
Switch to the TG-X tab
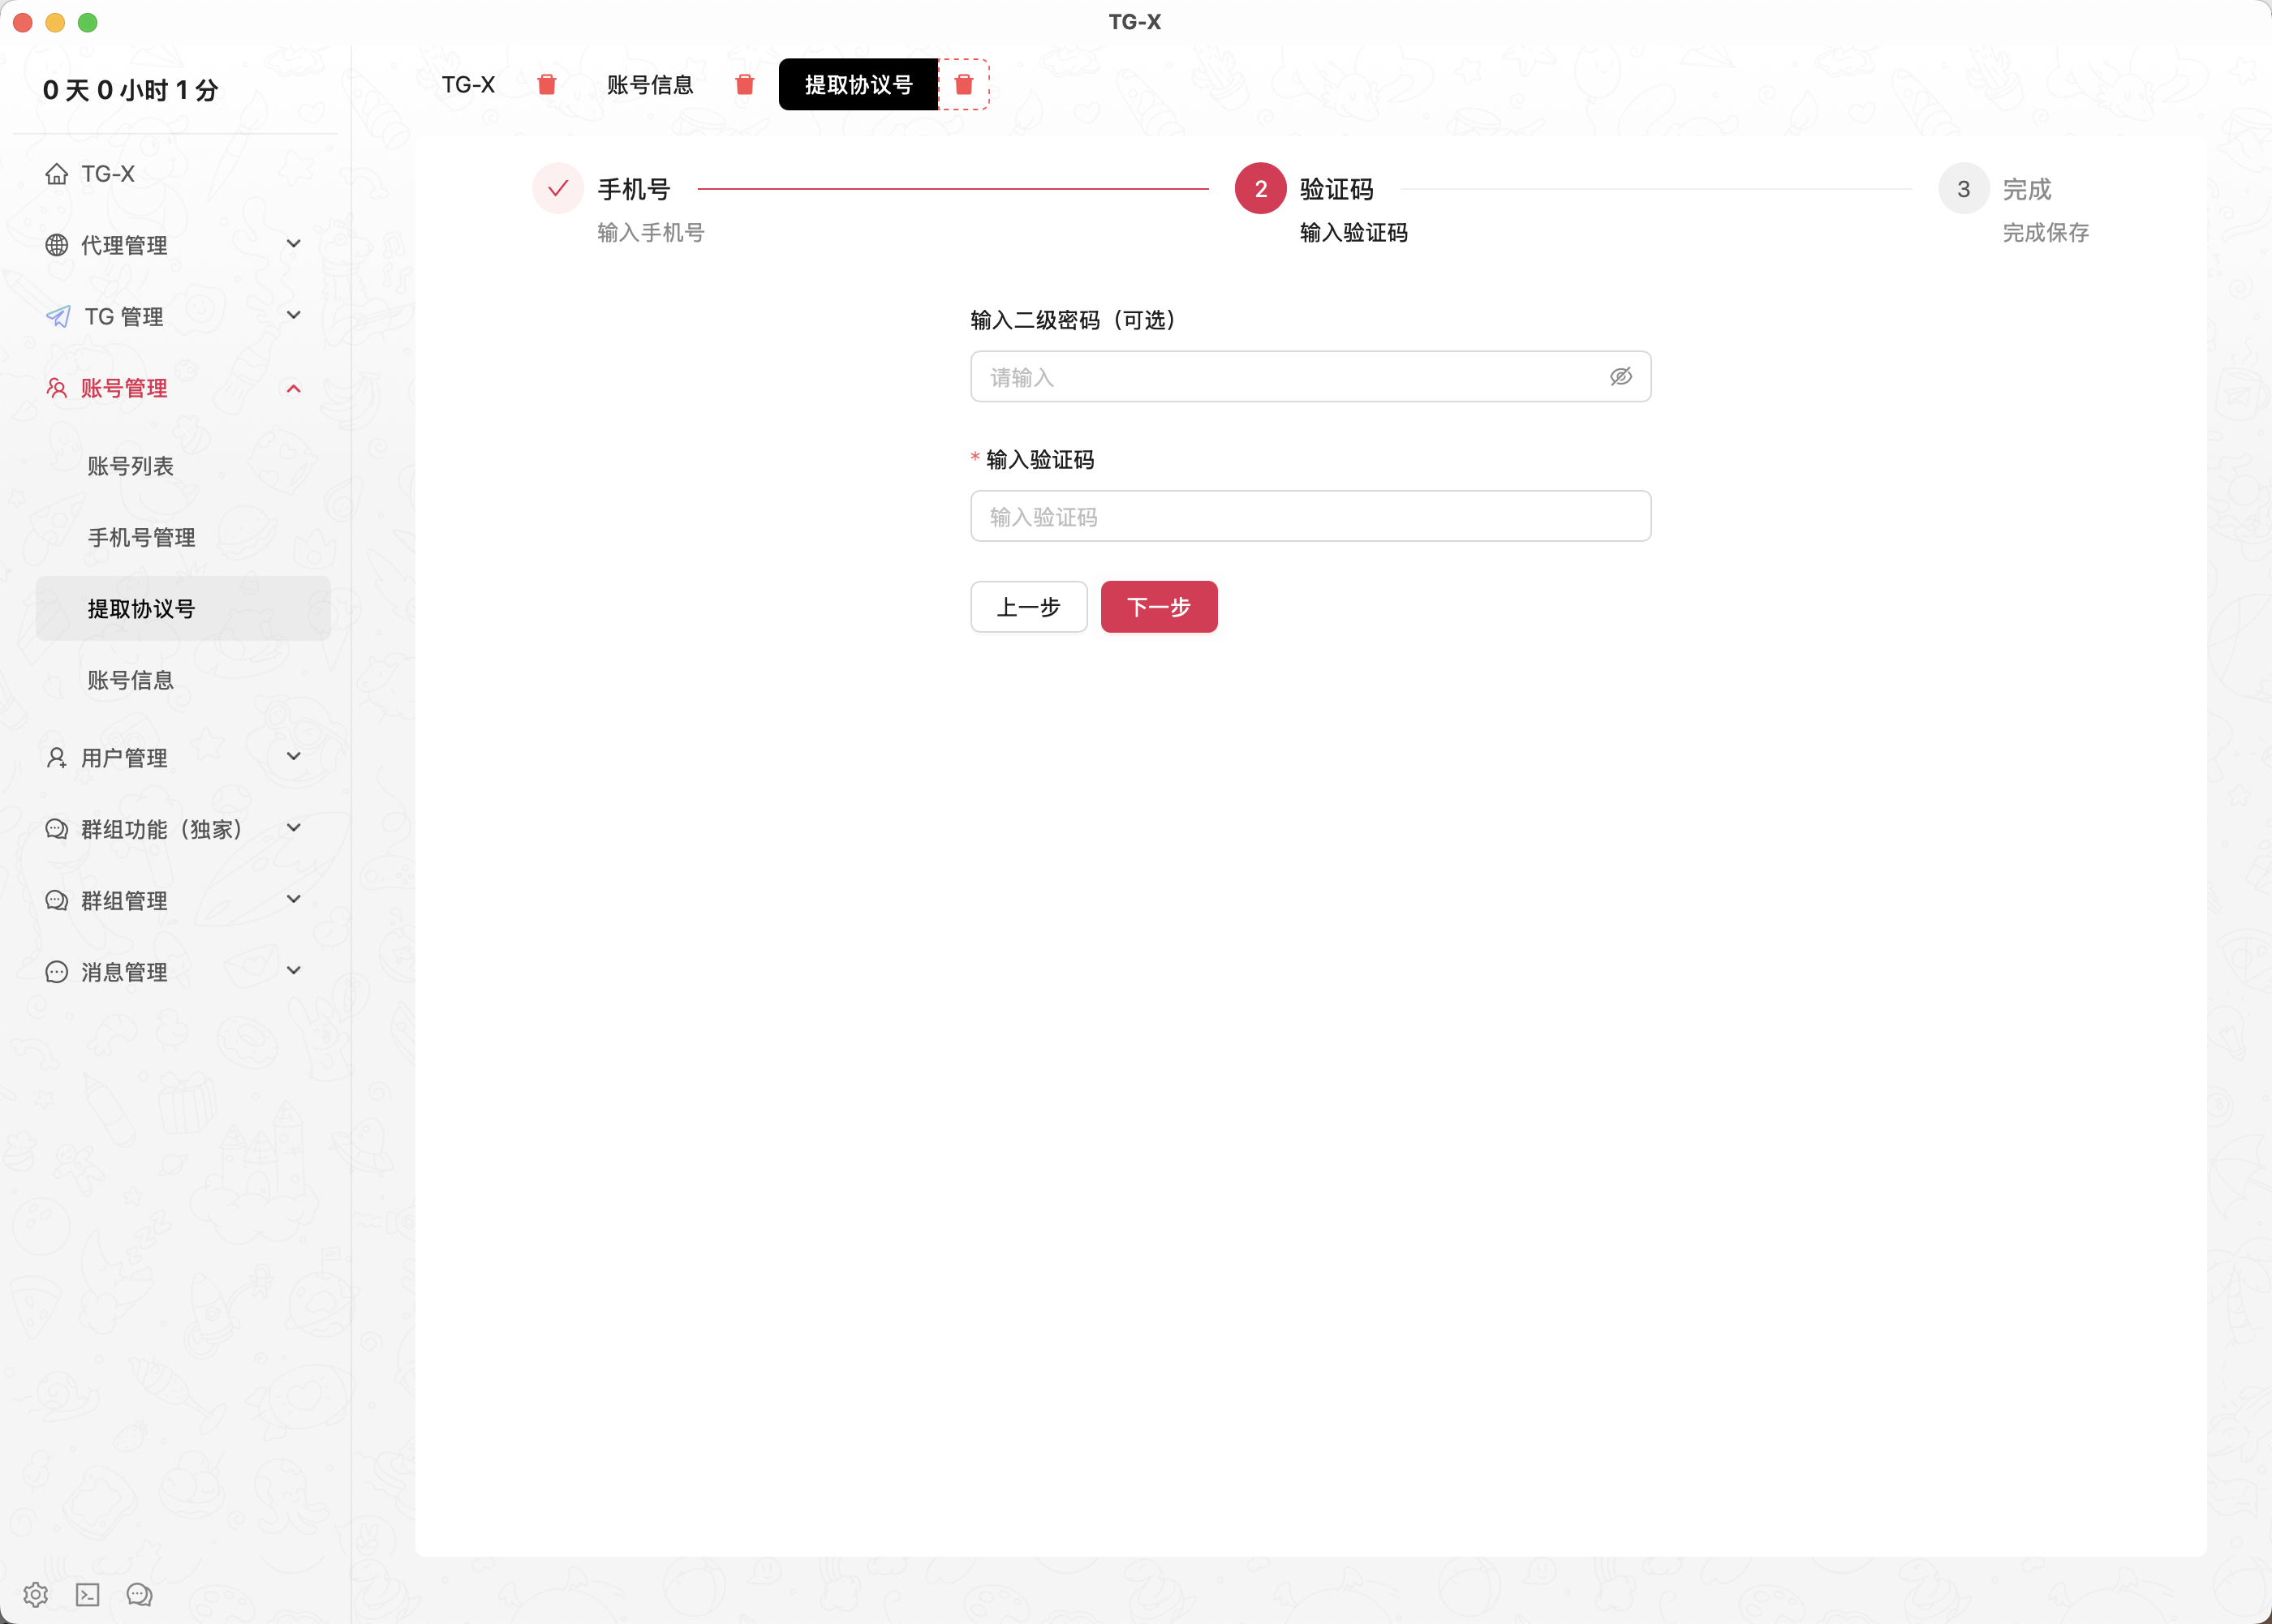pyautogui.click(x=469, y=85)
